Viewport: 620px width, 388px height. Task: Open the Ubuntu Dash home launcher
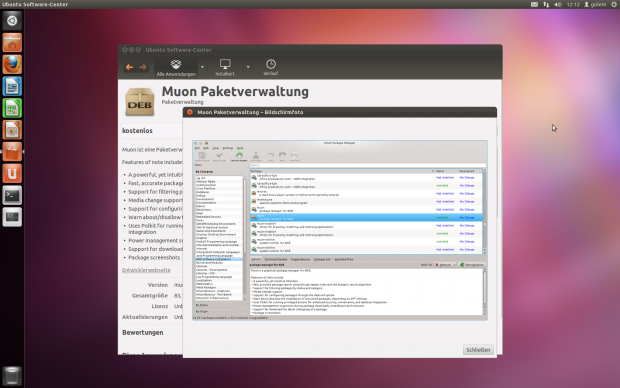12,21
